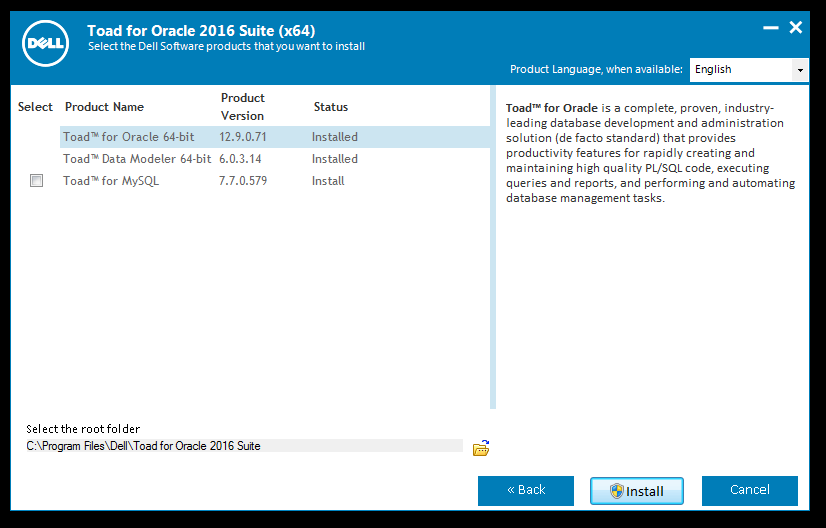This screenshot has height=528, width=826.
Task: Open the root folder browse icon
Action: pyautogui.click(x=481, y=448)
